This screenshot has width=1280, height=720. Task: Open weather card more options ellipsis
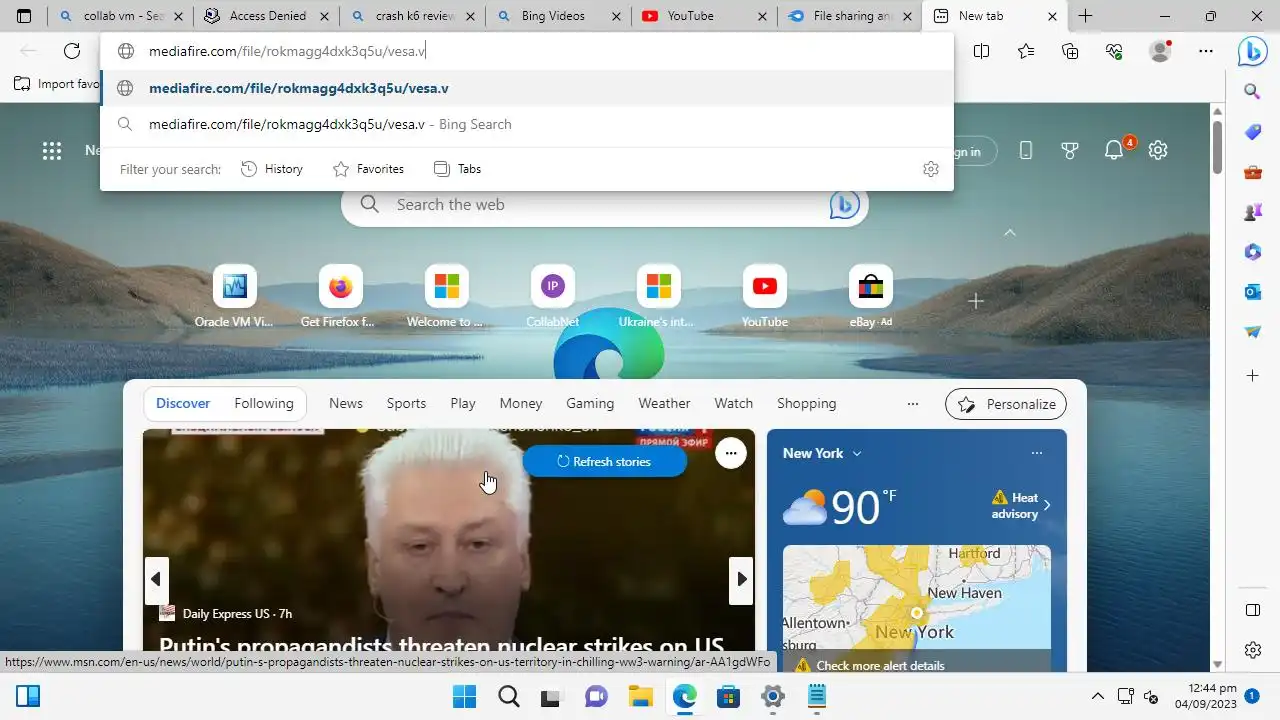click(1036, 453)
